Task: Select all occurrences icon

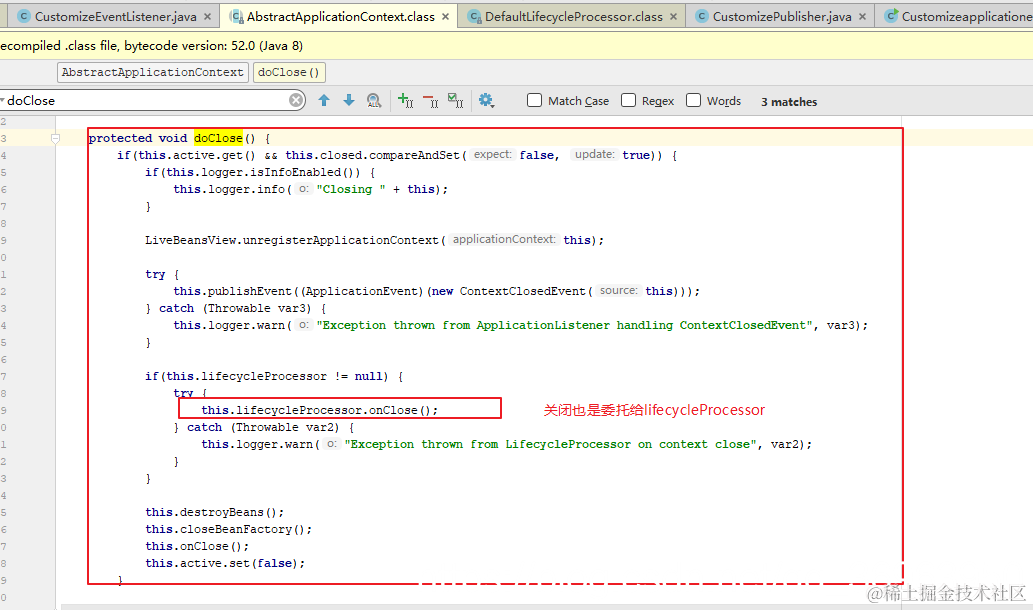Action: point(455,100)
